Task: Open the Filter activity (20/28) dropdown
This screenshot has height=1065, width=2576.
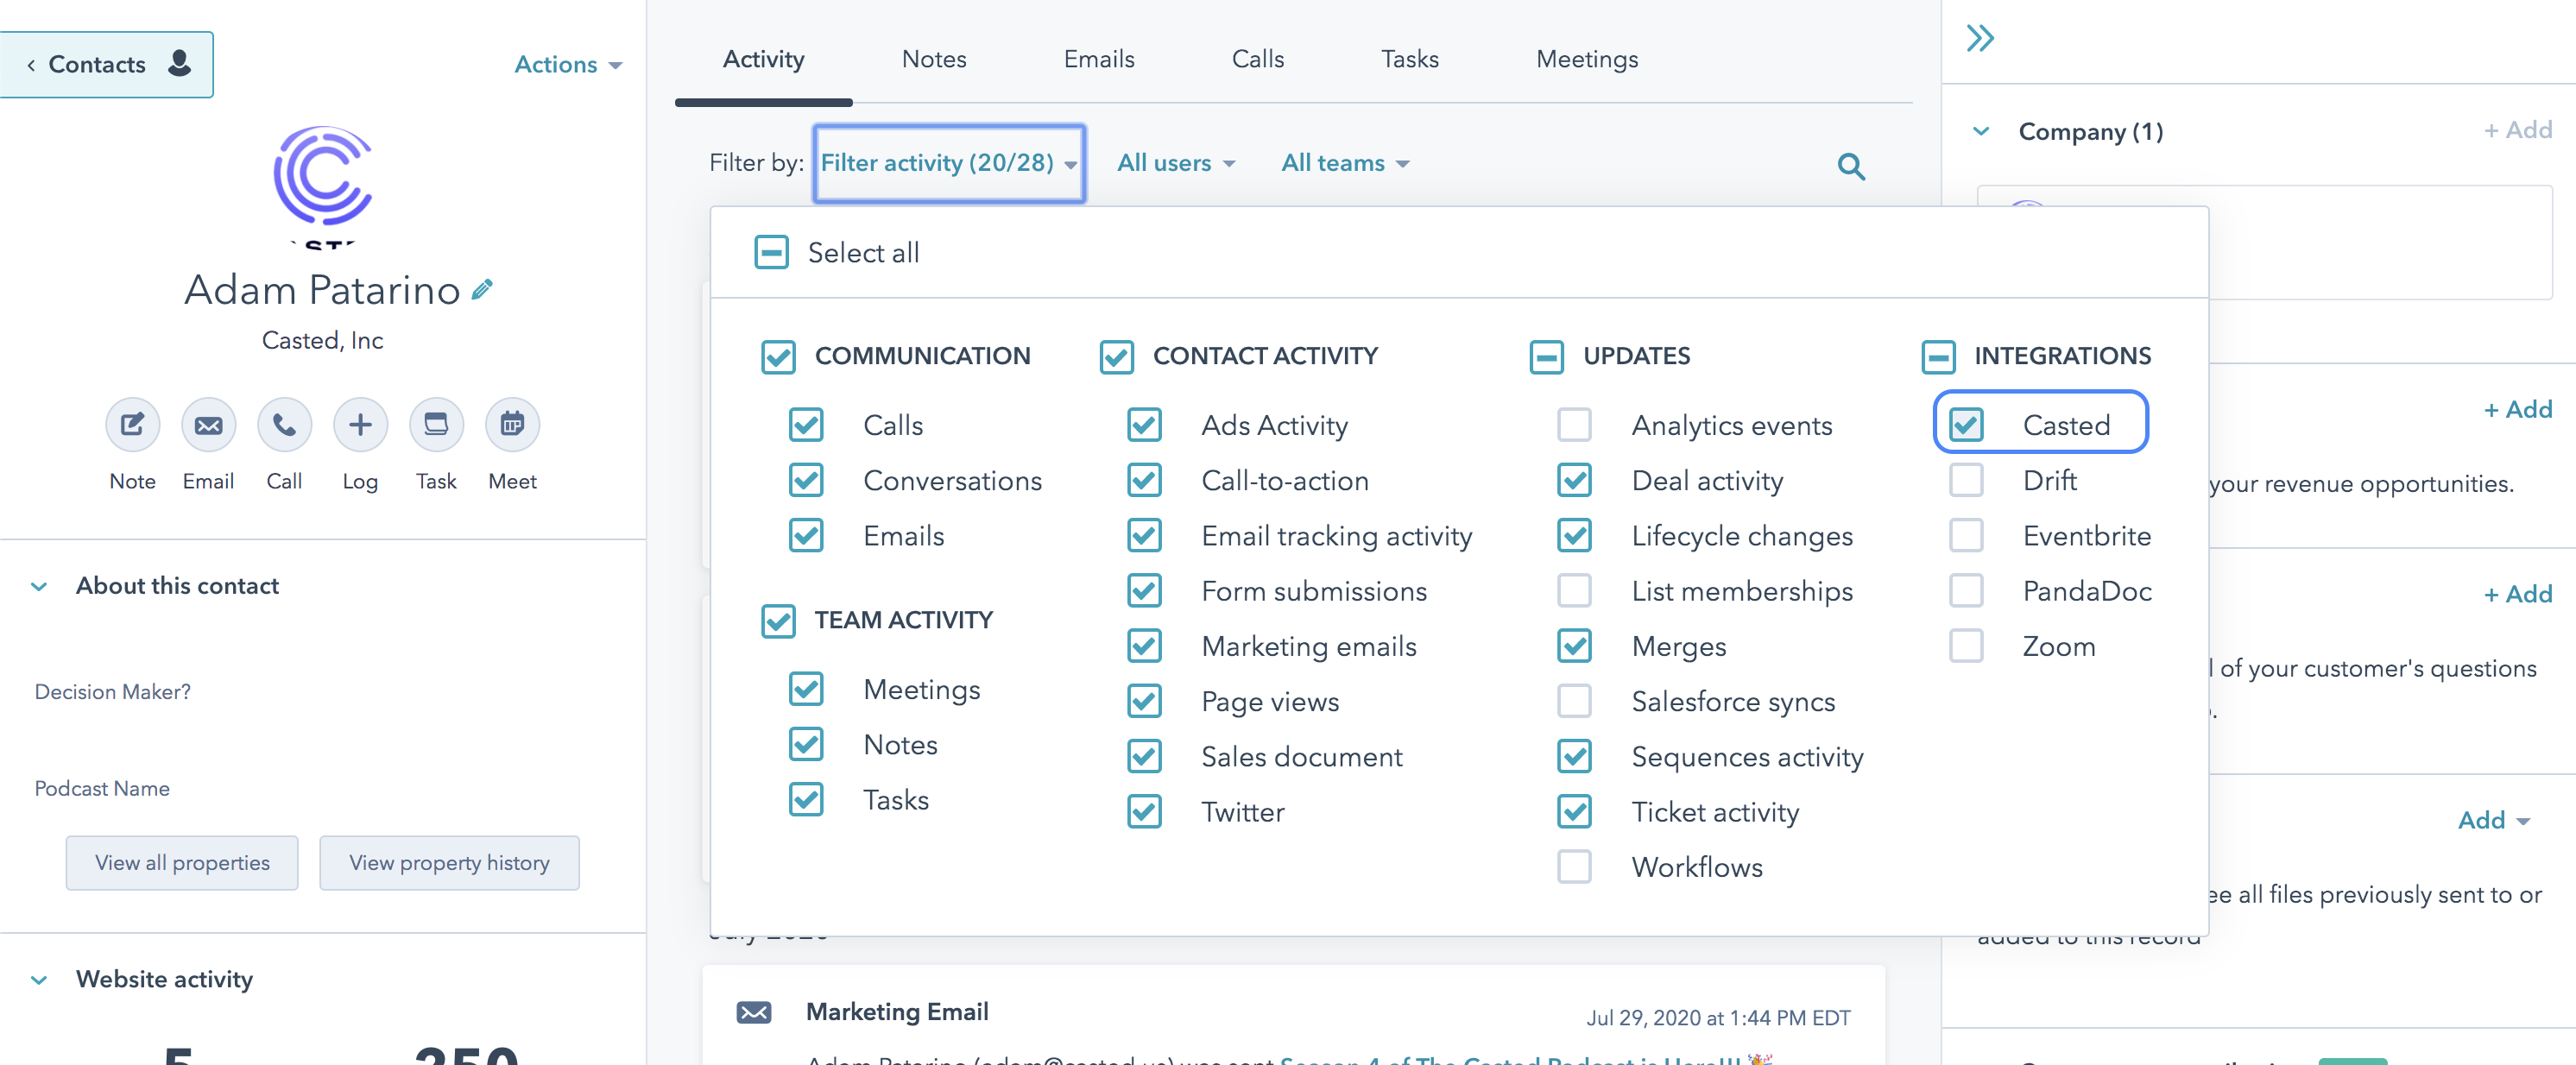Action: [x=949, y=163]
